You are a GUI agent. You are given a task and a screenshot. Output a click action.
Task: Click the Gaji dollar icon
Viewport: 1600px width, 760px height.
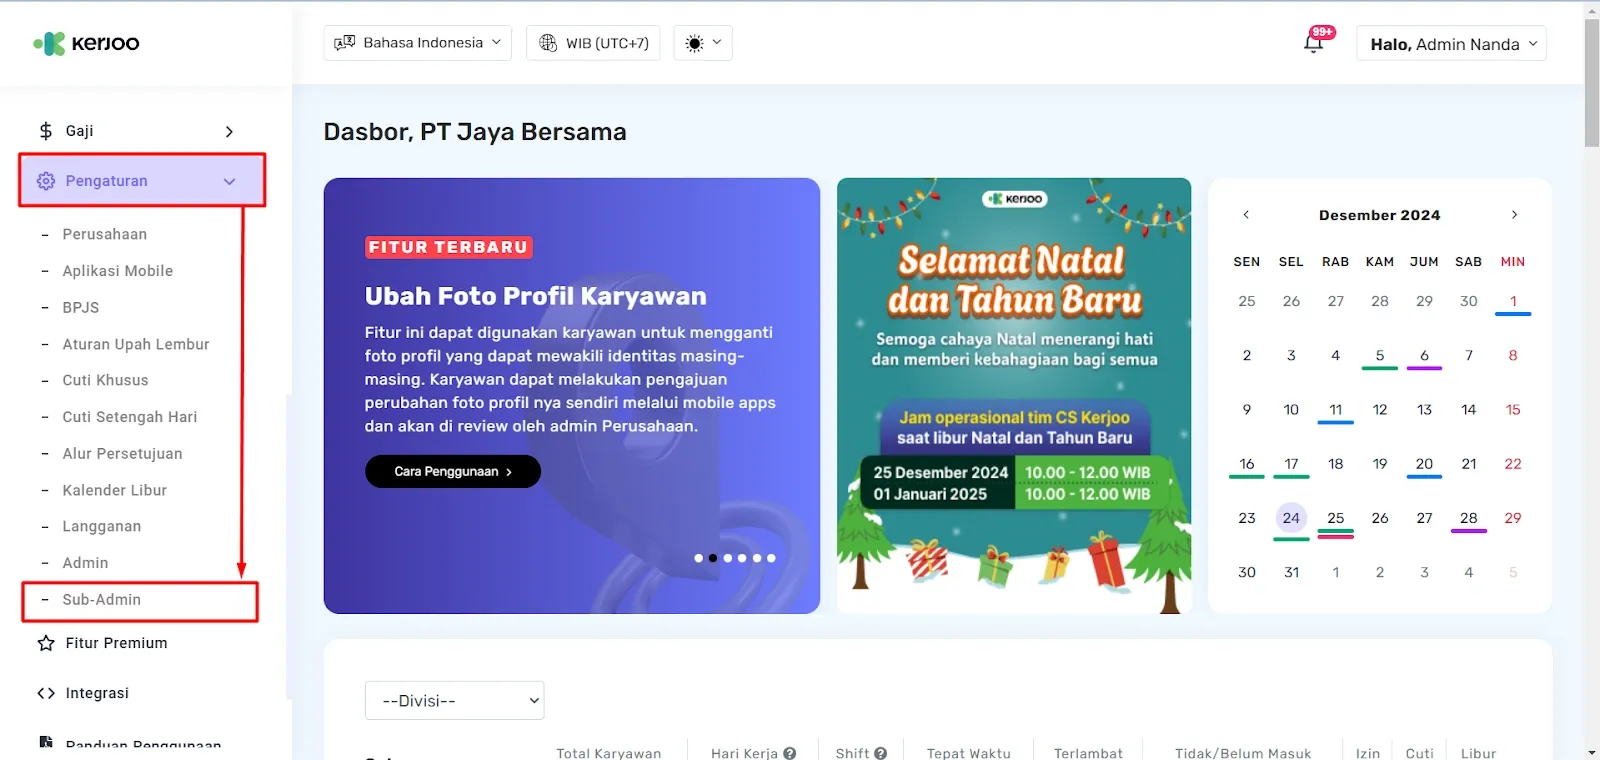click(45, 131)
